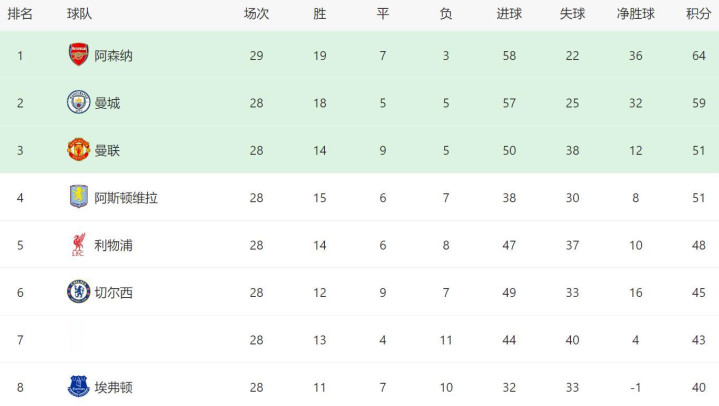This screenshot has height=406, width=719.
Task: Open the 阿森纳 team link
Action: 113,56
